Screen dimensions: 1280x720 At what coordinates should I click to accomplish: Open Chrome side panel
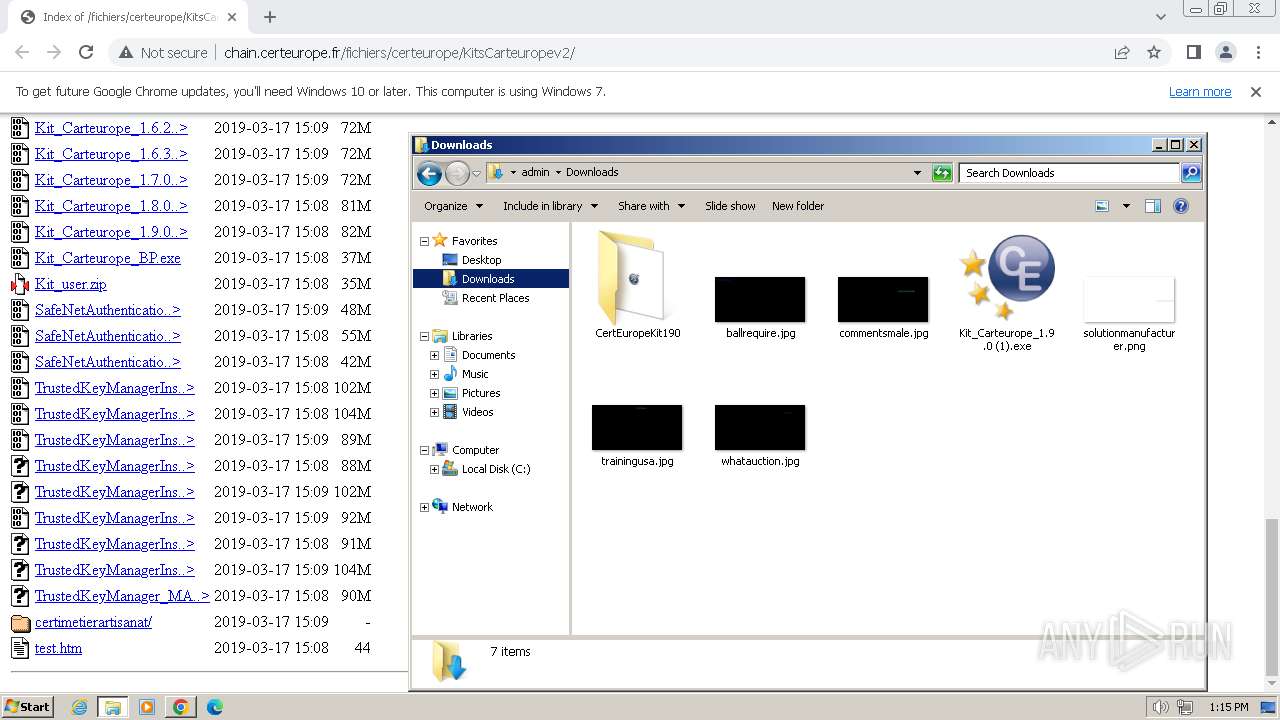click(x=1193, y=53)
